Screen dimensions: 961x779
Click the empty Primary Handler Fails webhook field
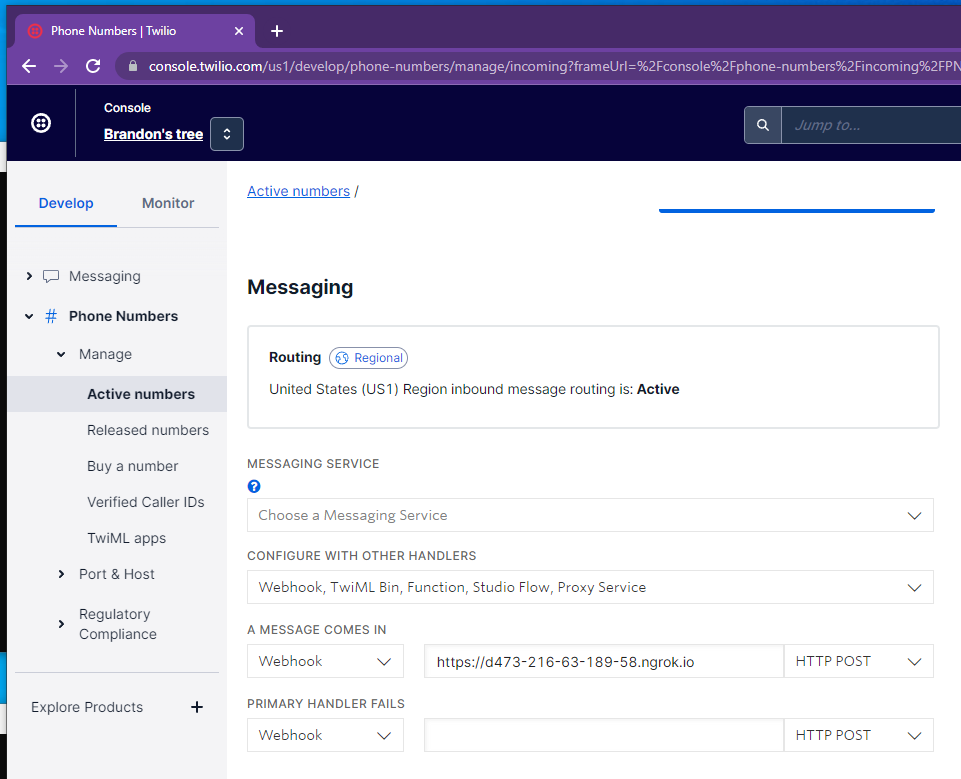click(x=603, y=735)
